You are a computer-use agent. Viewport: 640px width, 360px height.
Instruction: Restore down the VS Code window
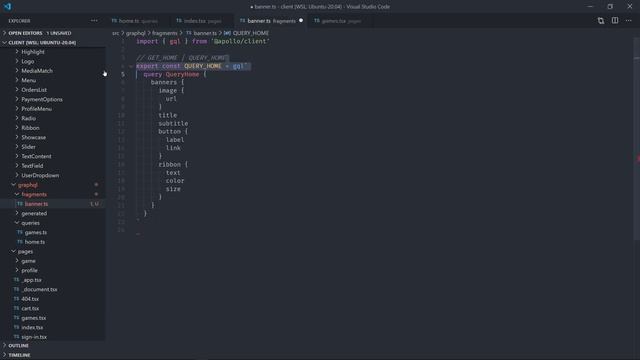pos(610,7)
